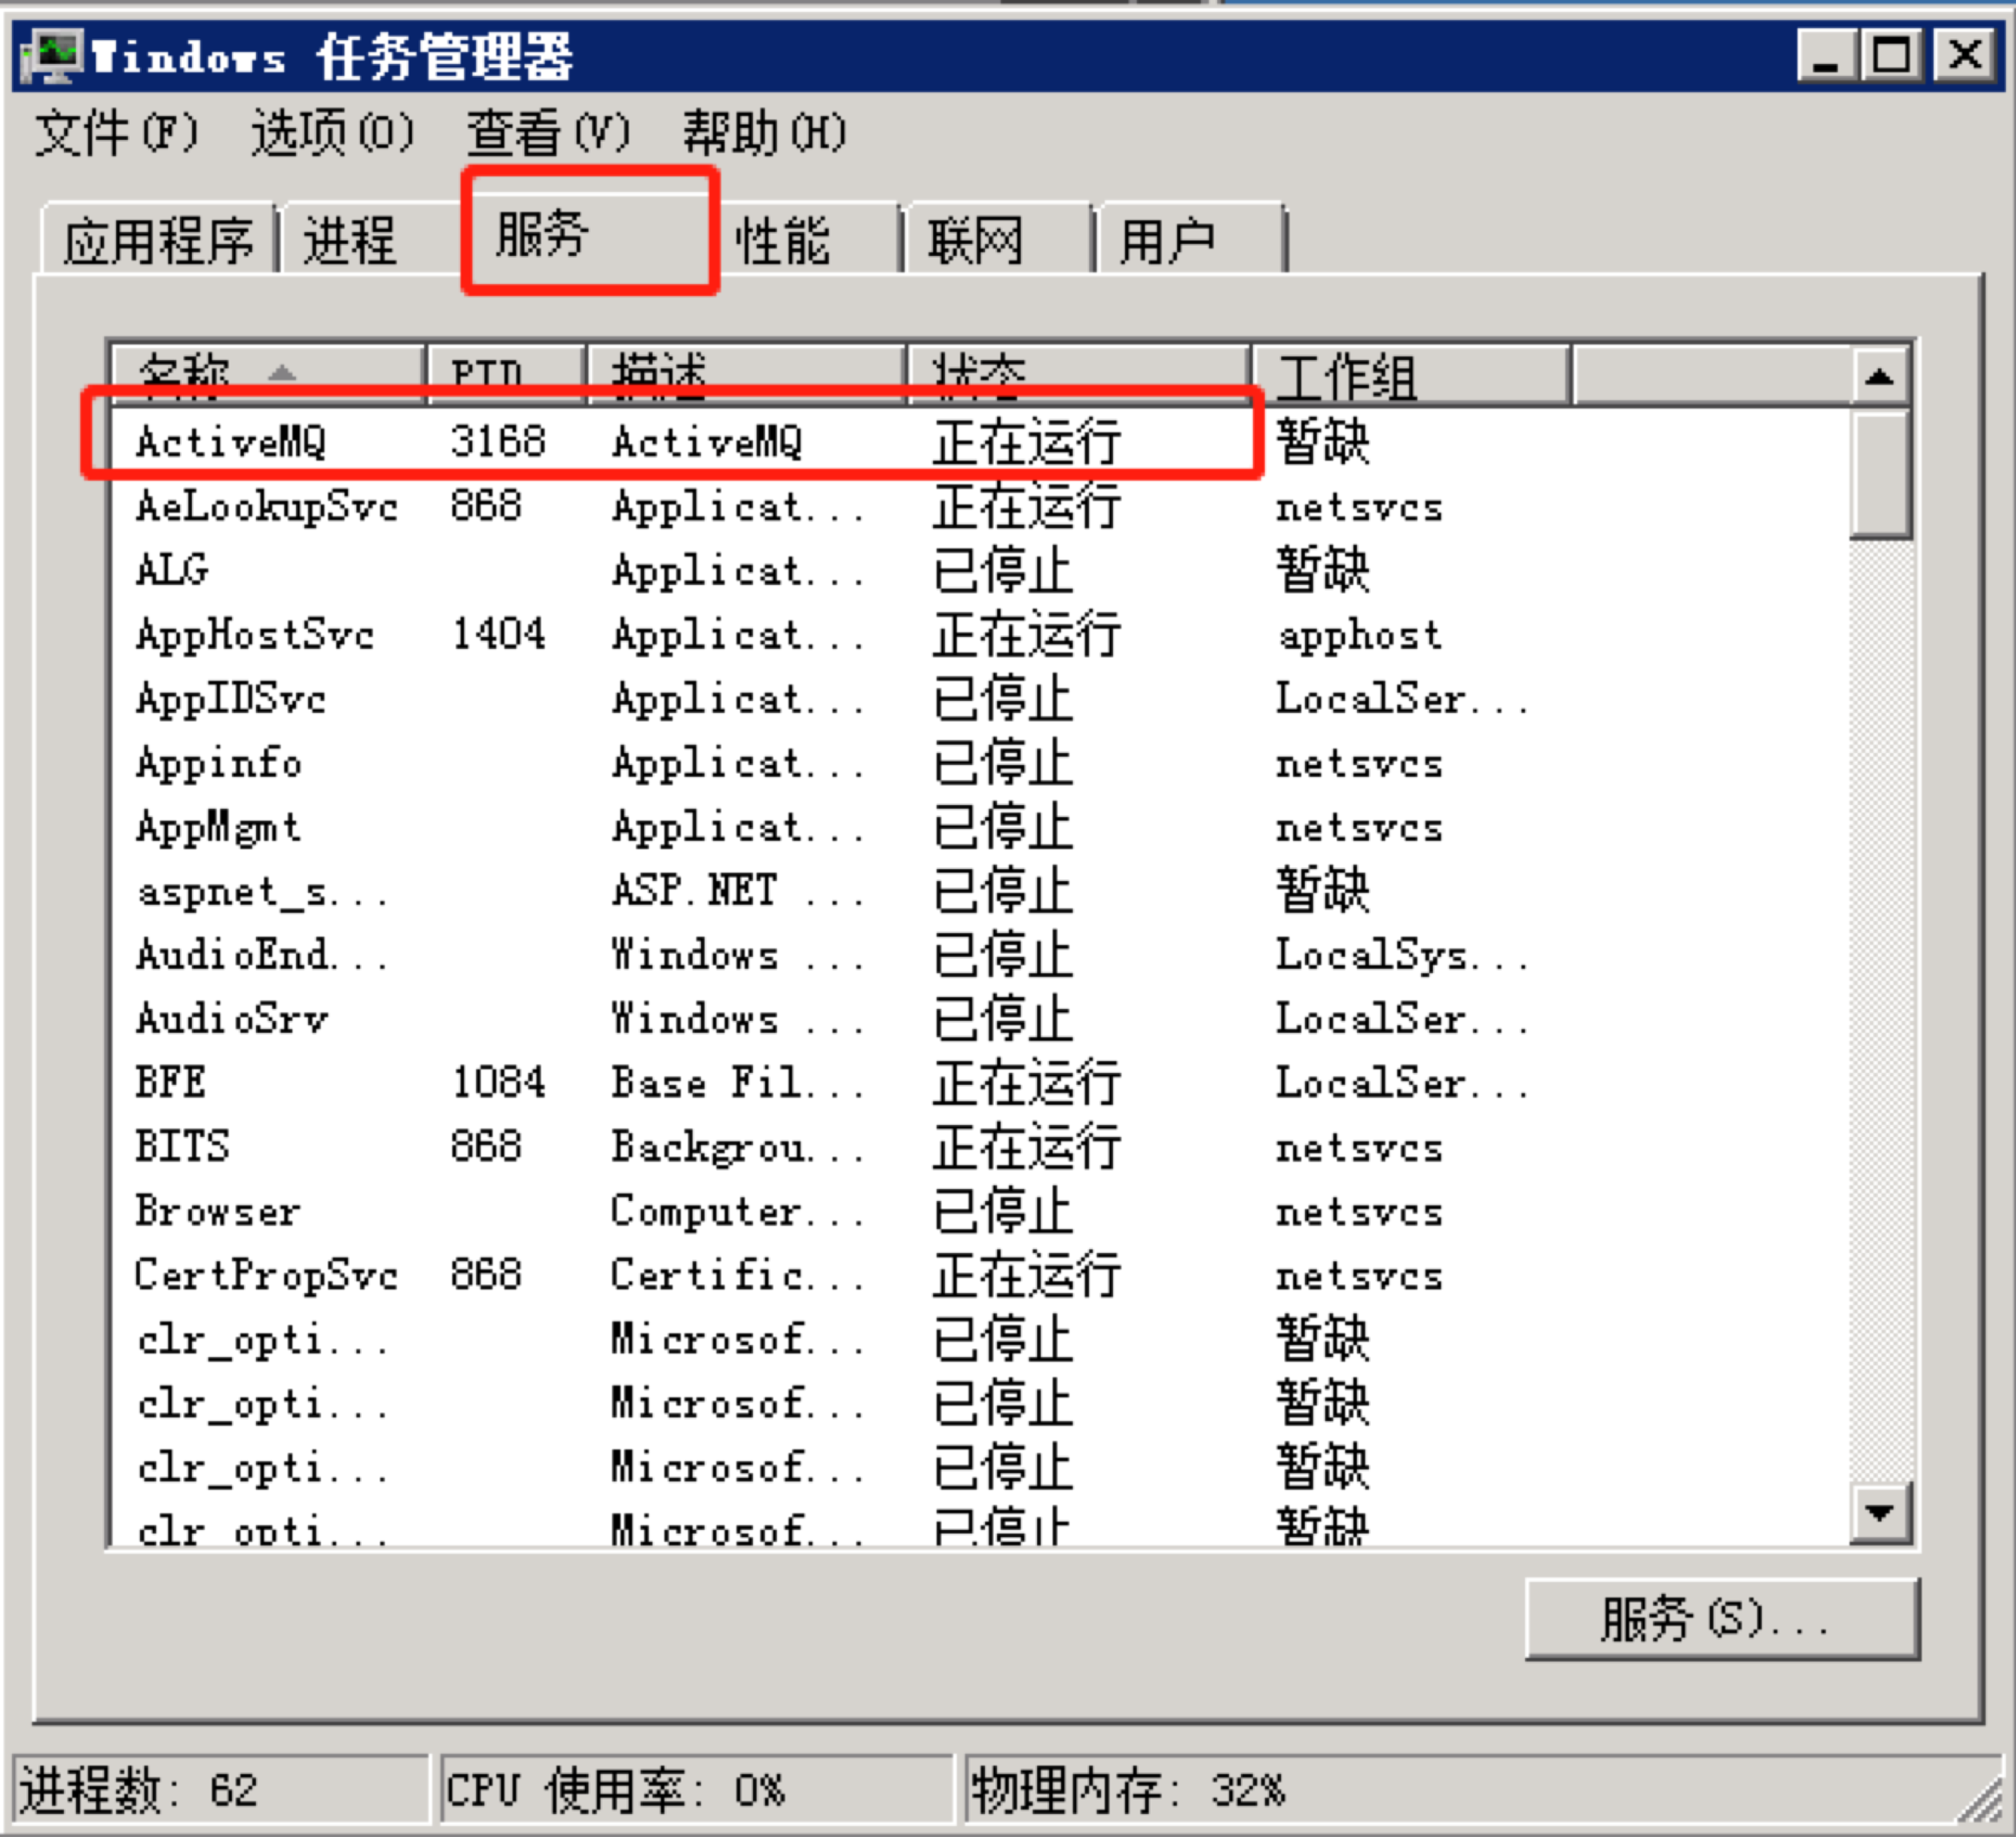The image size is (2016, 1837).
Task: Select the 服务 tab
Action: (590, 233)
